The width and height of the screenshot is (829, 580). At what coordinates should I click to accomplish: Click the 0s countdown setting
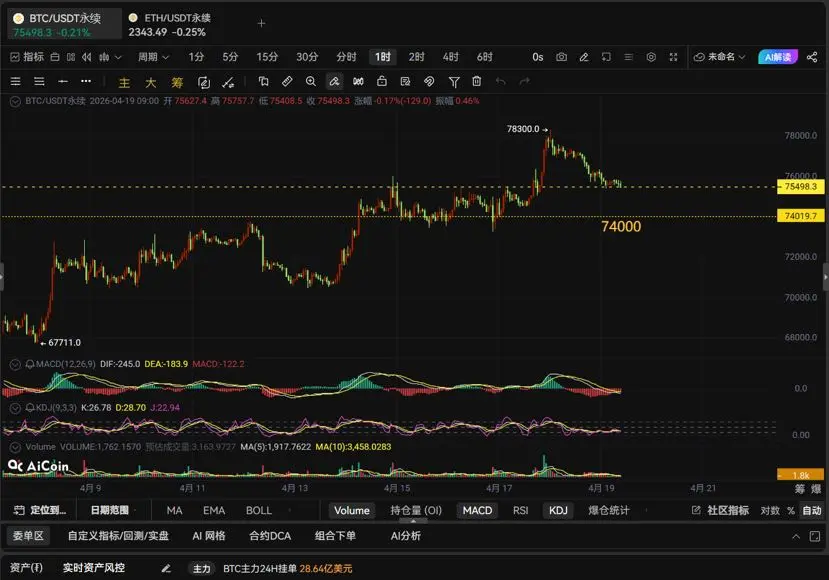[538, 57]
